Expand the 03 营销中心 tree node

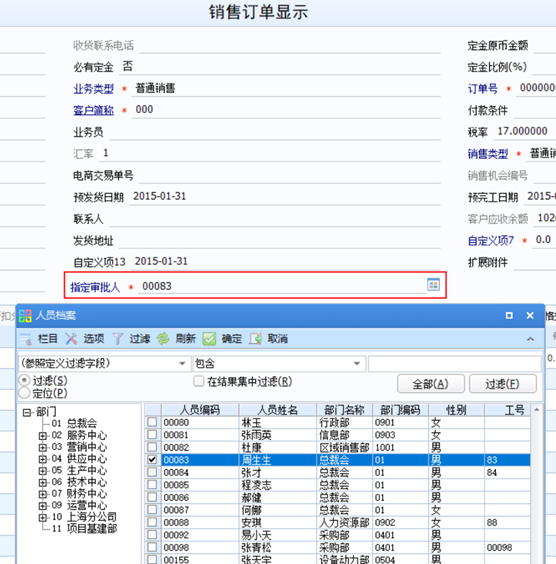(x=43, y=447)
